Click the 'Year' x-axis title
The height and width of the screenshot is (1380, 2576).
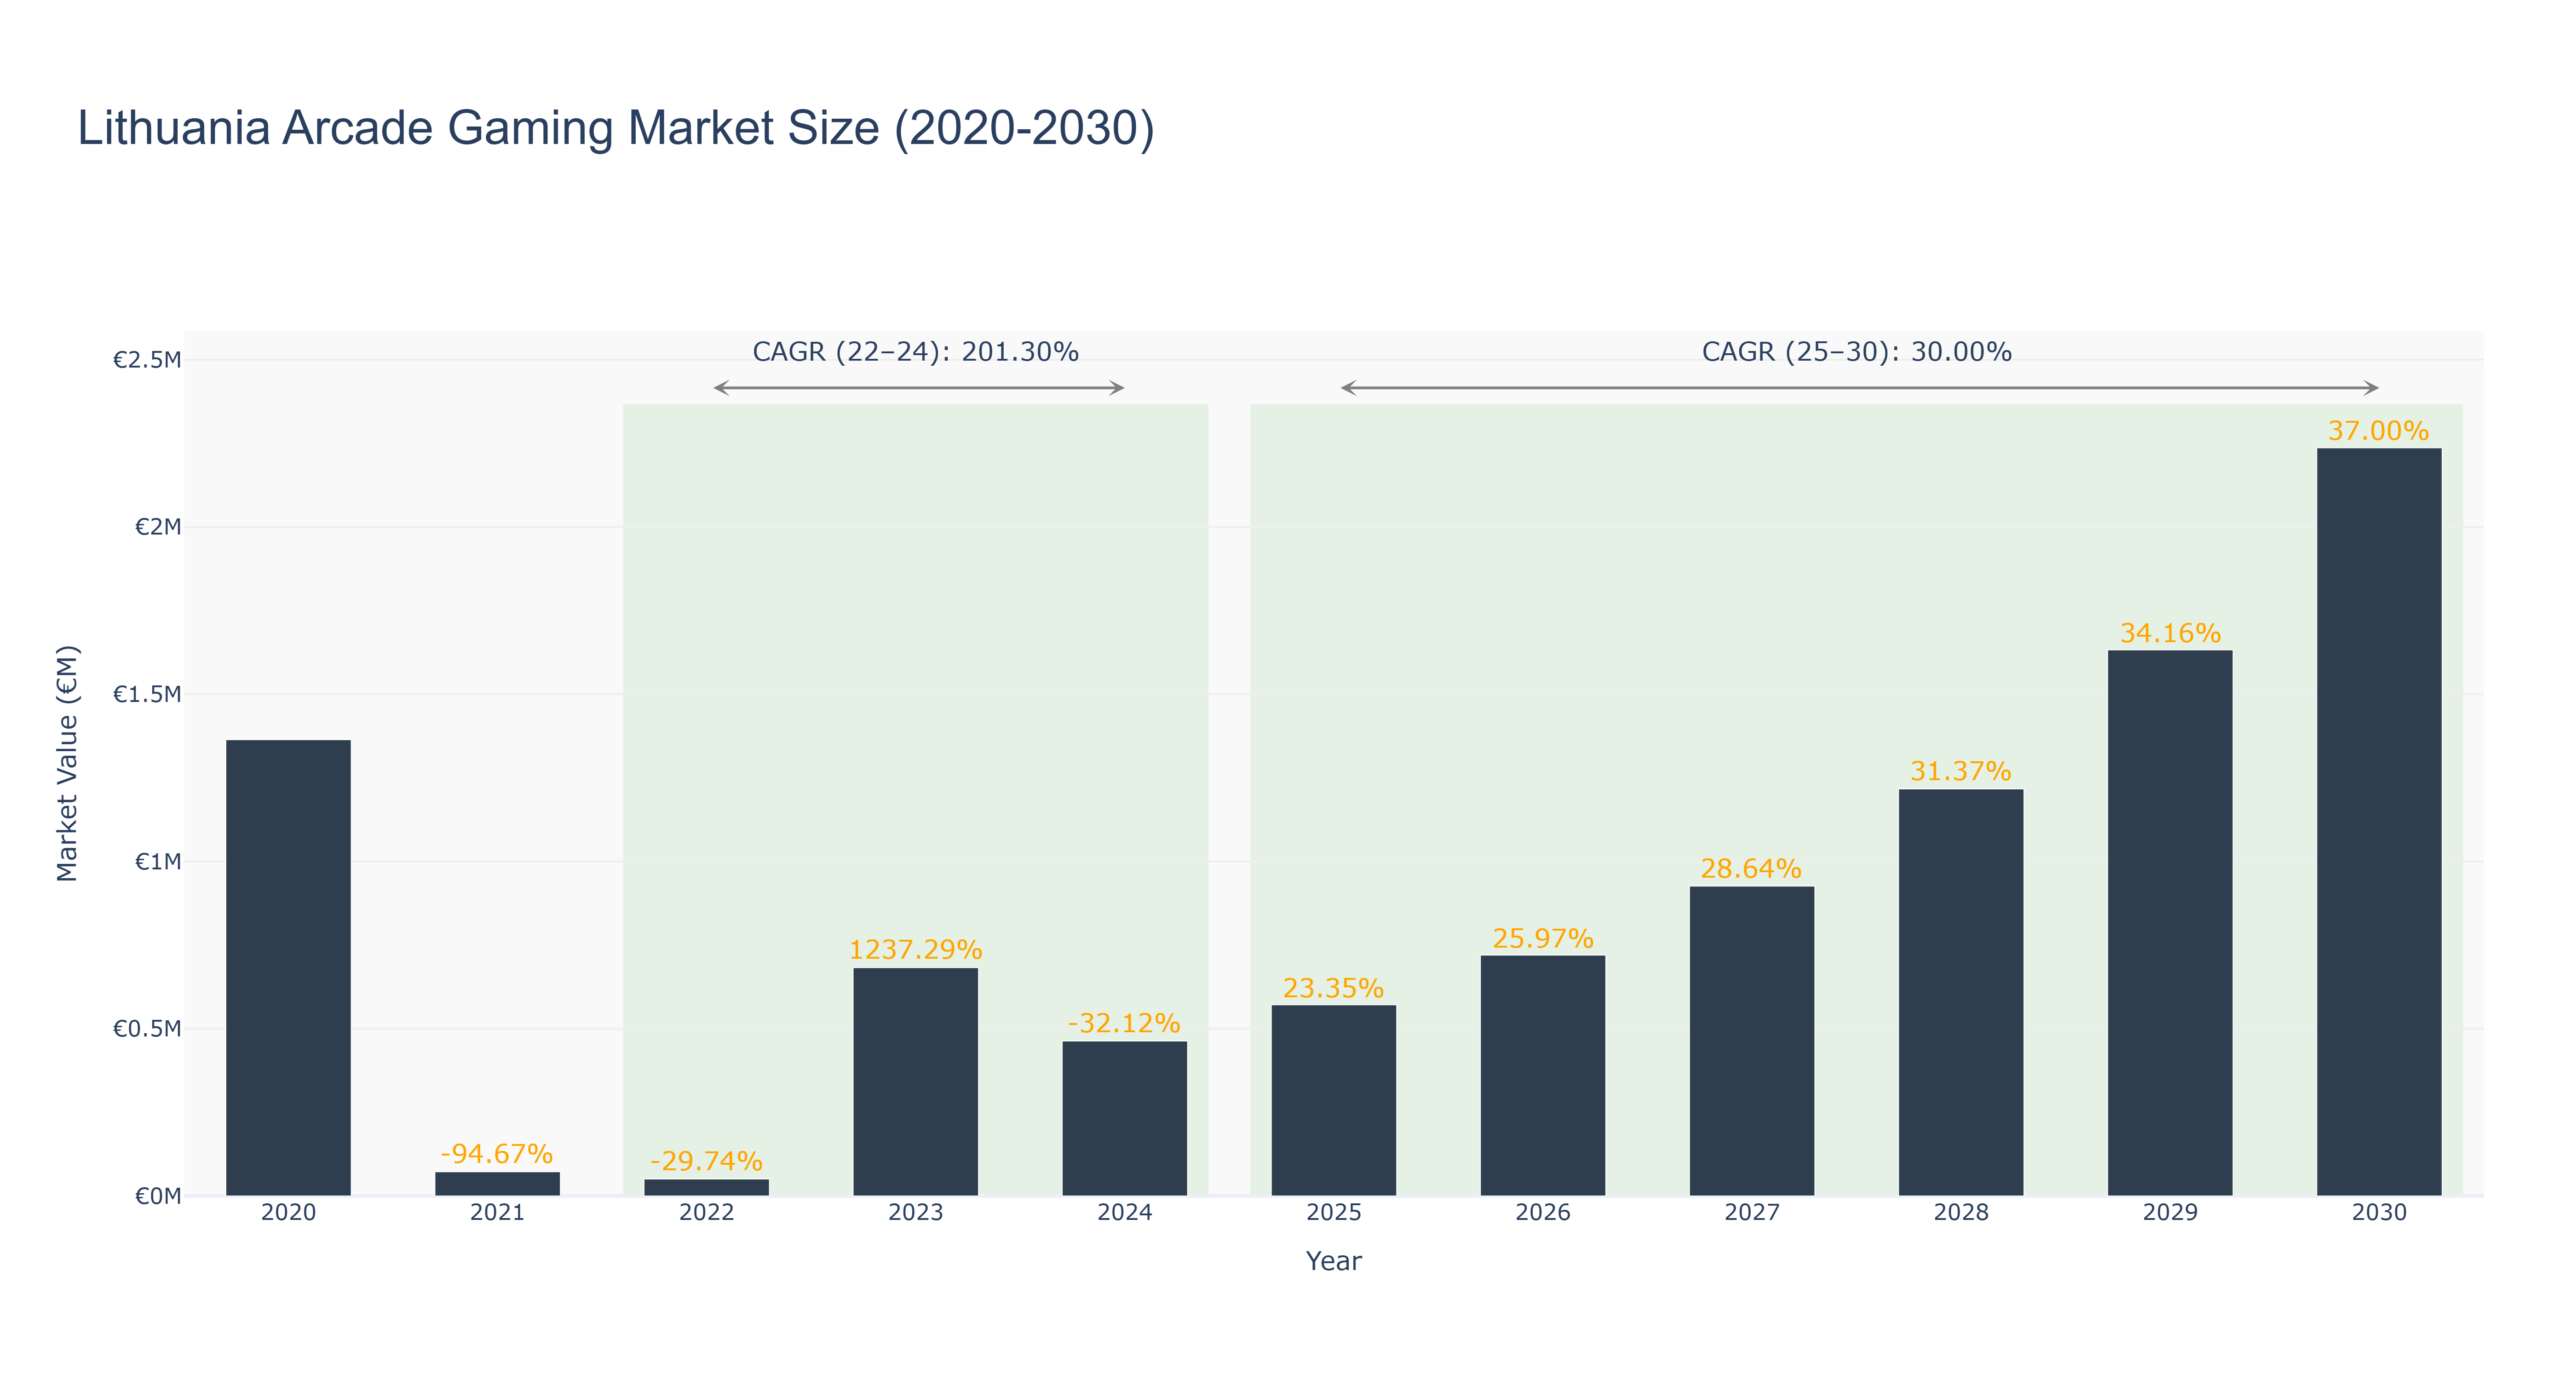pyautogui.click(x=1333, y=1261)
